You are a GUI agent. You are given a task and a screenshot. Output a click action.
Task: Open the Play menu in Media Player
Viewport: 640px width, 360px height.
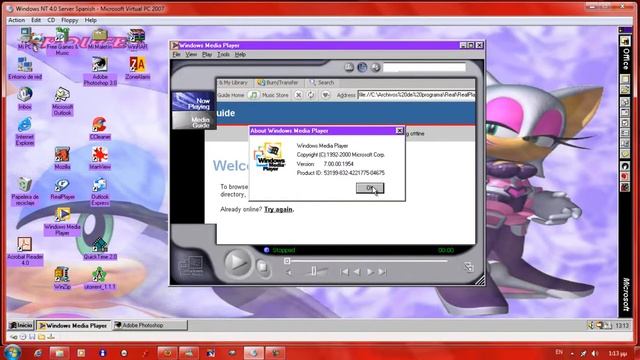[x=207, y=54]
